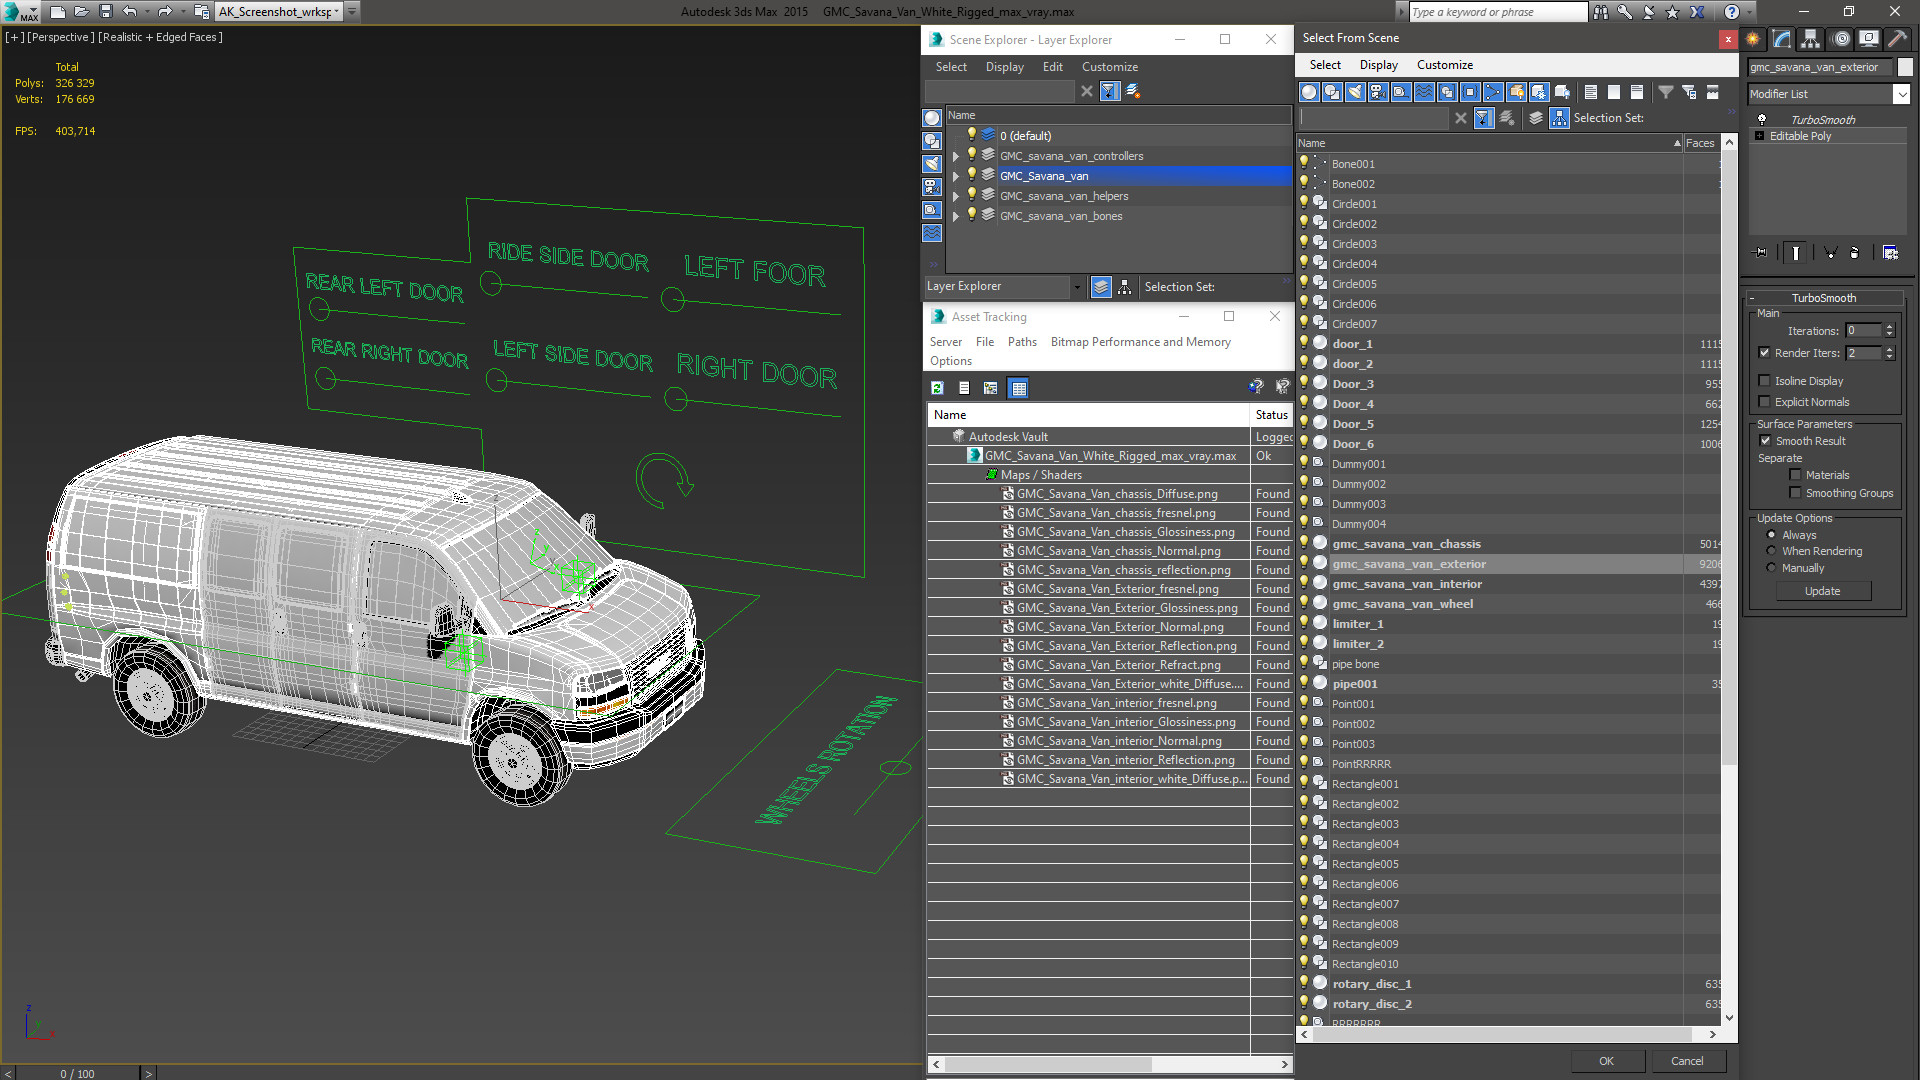Viewport: 1920px width, 1080px height.
Task: Collapse the TurboSmooth rollout header
Action: [1824, 298]
